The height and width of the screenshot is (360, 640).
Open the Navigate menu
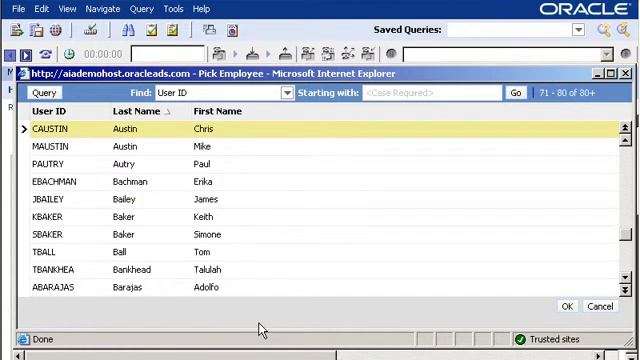coord(103,9)
